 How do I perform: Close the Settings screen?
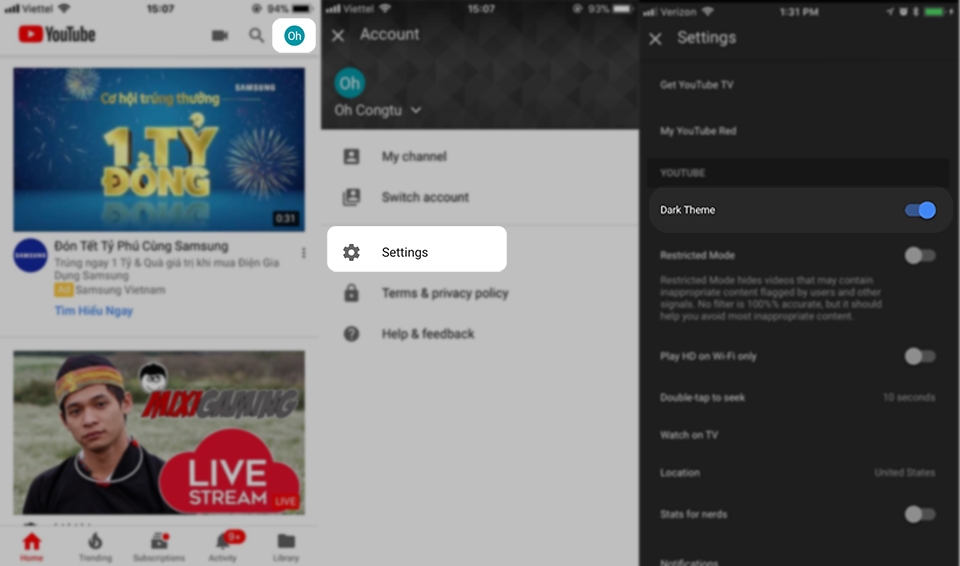click(x=655, y=39)
